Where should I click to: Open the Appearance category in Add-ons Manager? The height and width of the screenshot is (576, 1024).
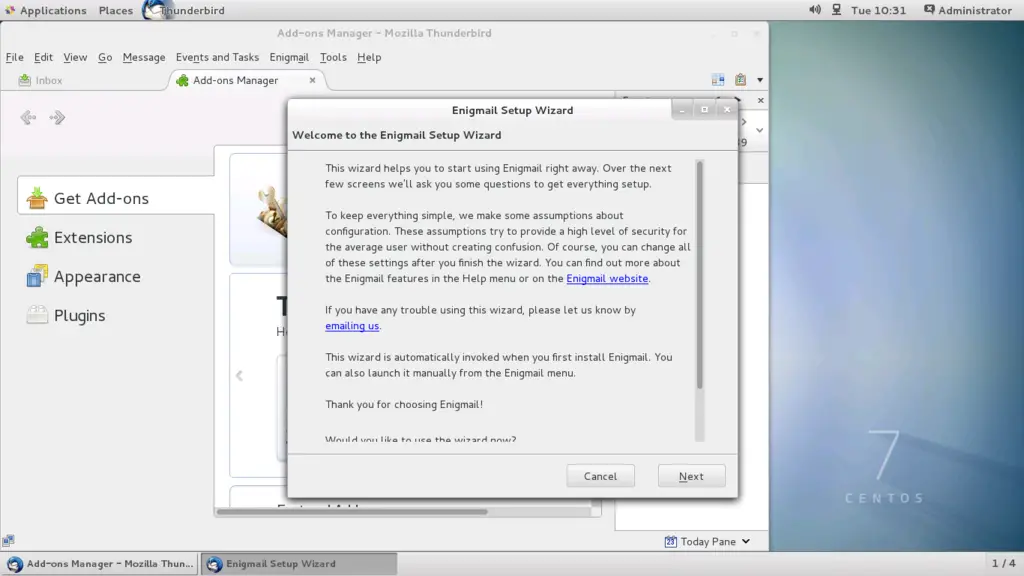coord(84,276)
